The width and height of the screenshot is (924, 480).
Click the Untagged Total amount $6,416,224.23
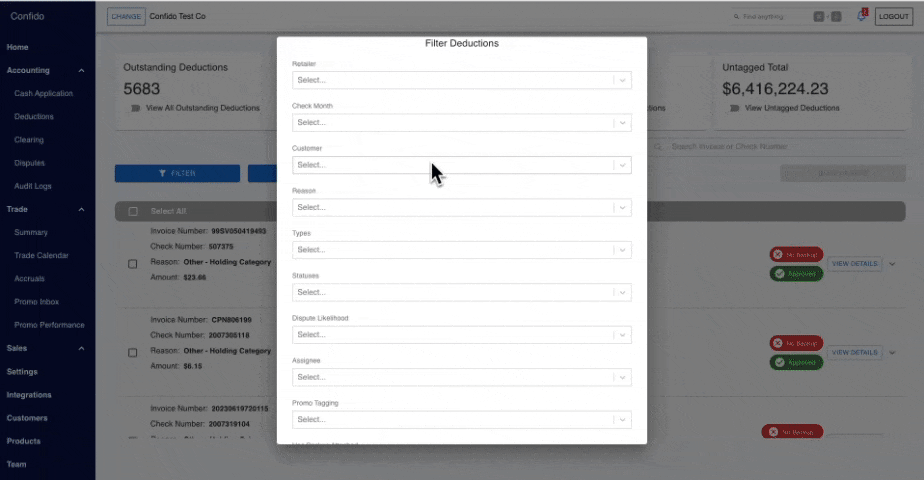tap(776, 89)
